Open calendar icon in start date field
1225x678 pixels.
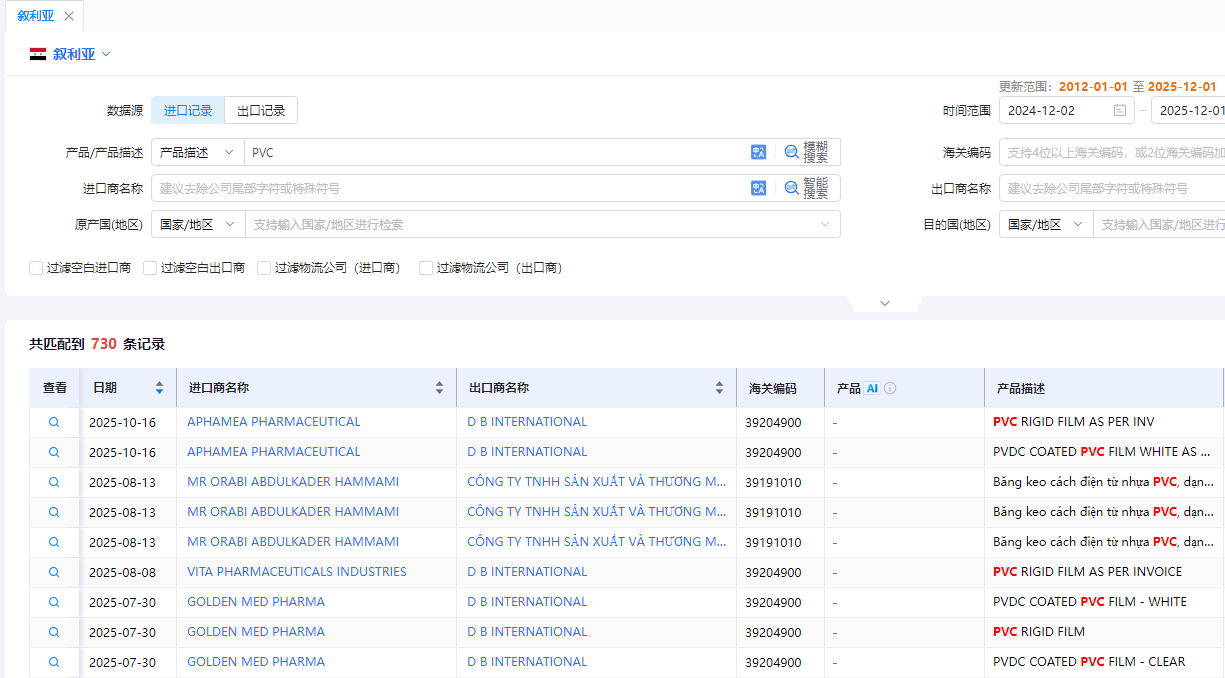pos(1120,110)
